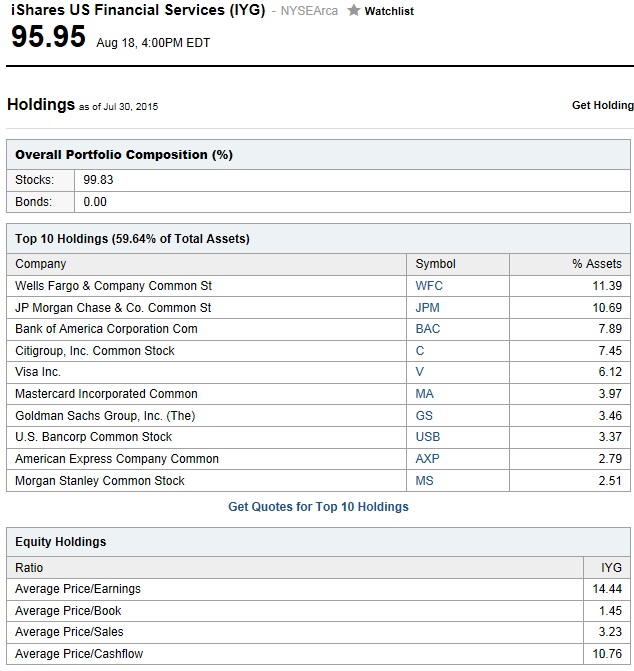Viewport: 634px width, 671px height.
Task: Click Price/Cashflow value 10.76
Action: (607, 654)
